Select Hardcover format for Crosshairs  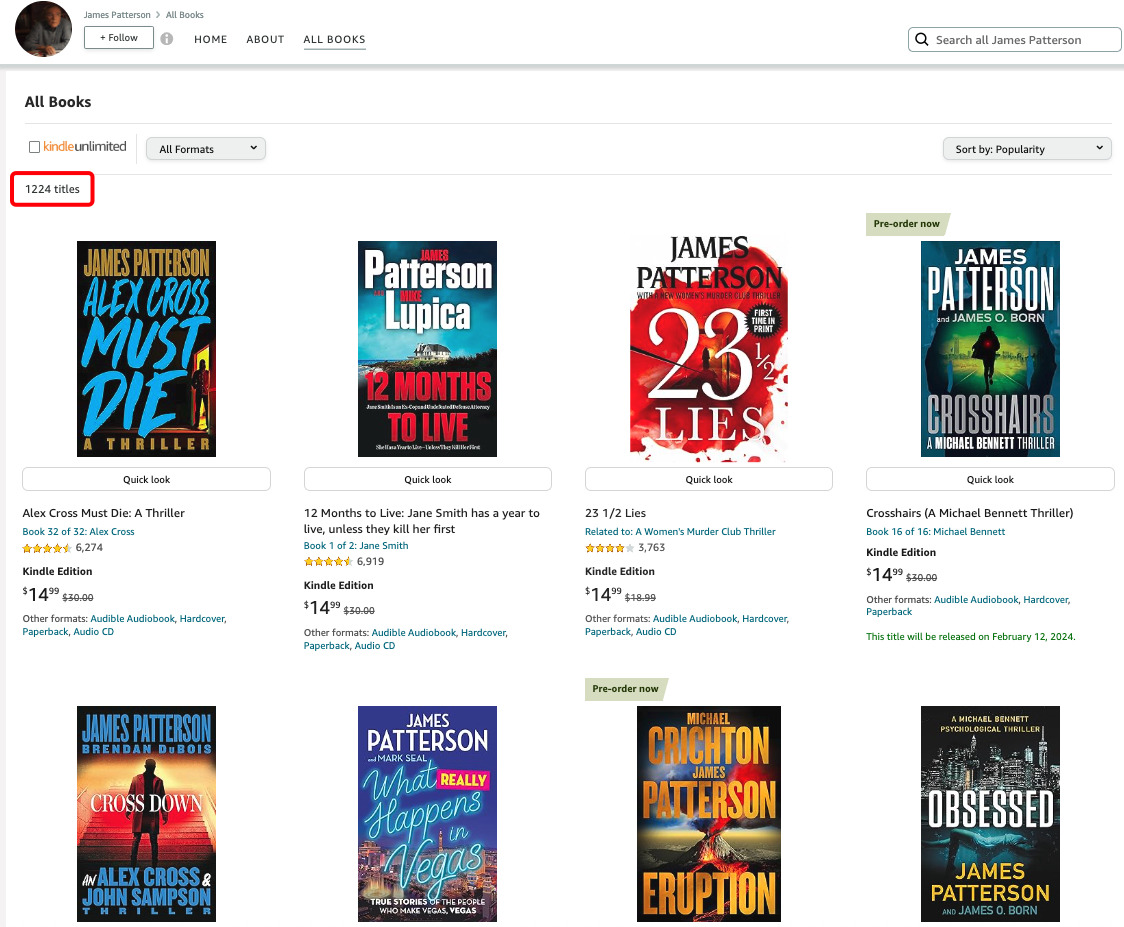pyautogui.click(x=1045, y=599)
